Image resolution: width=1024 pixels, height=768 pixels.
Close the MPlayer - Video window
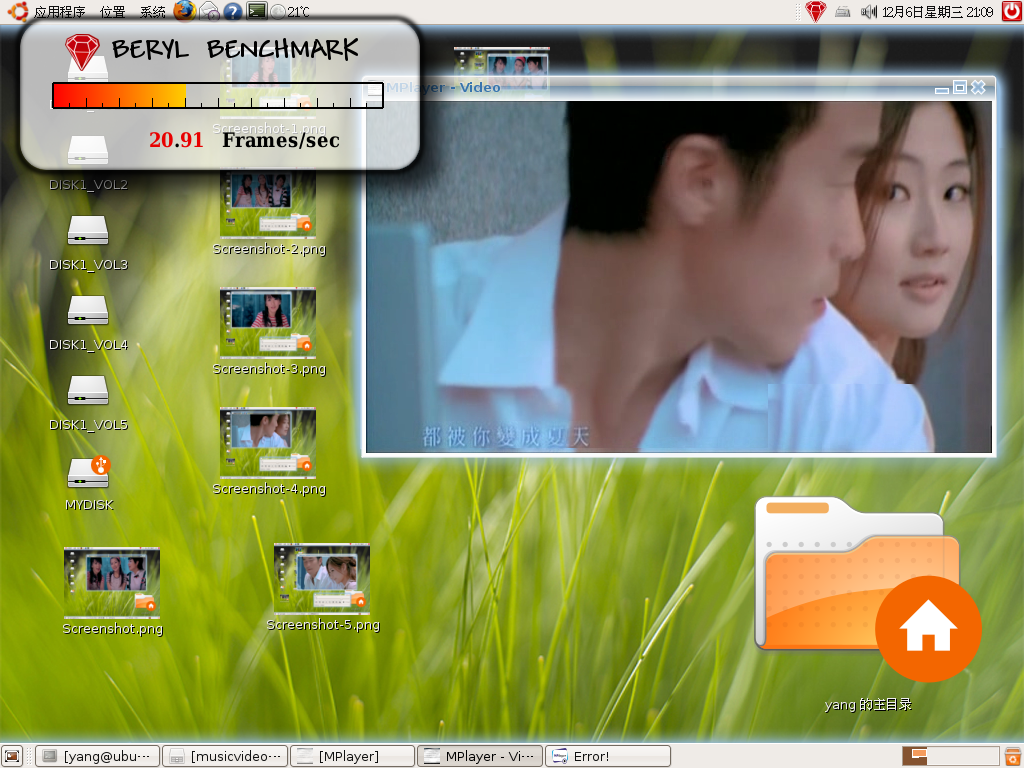tap(978, 88)
